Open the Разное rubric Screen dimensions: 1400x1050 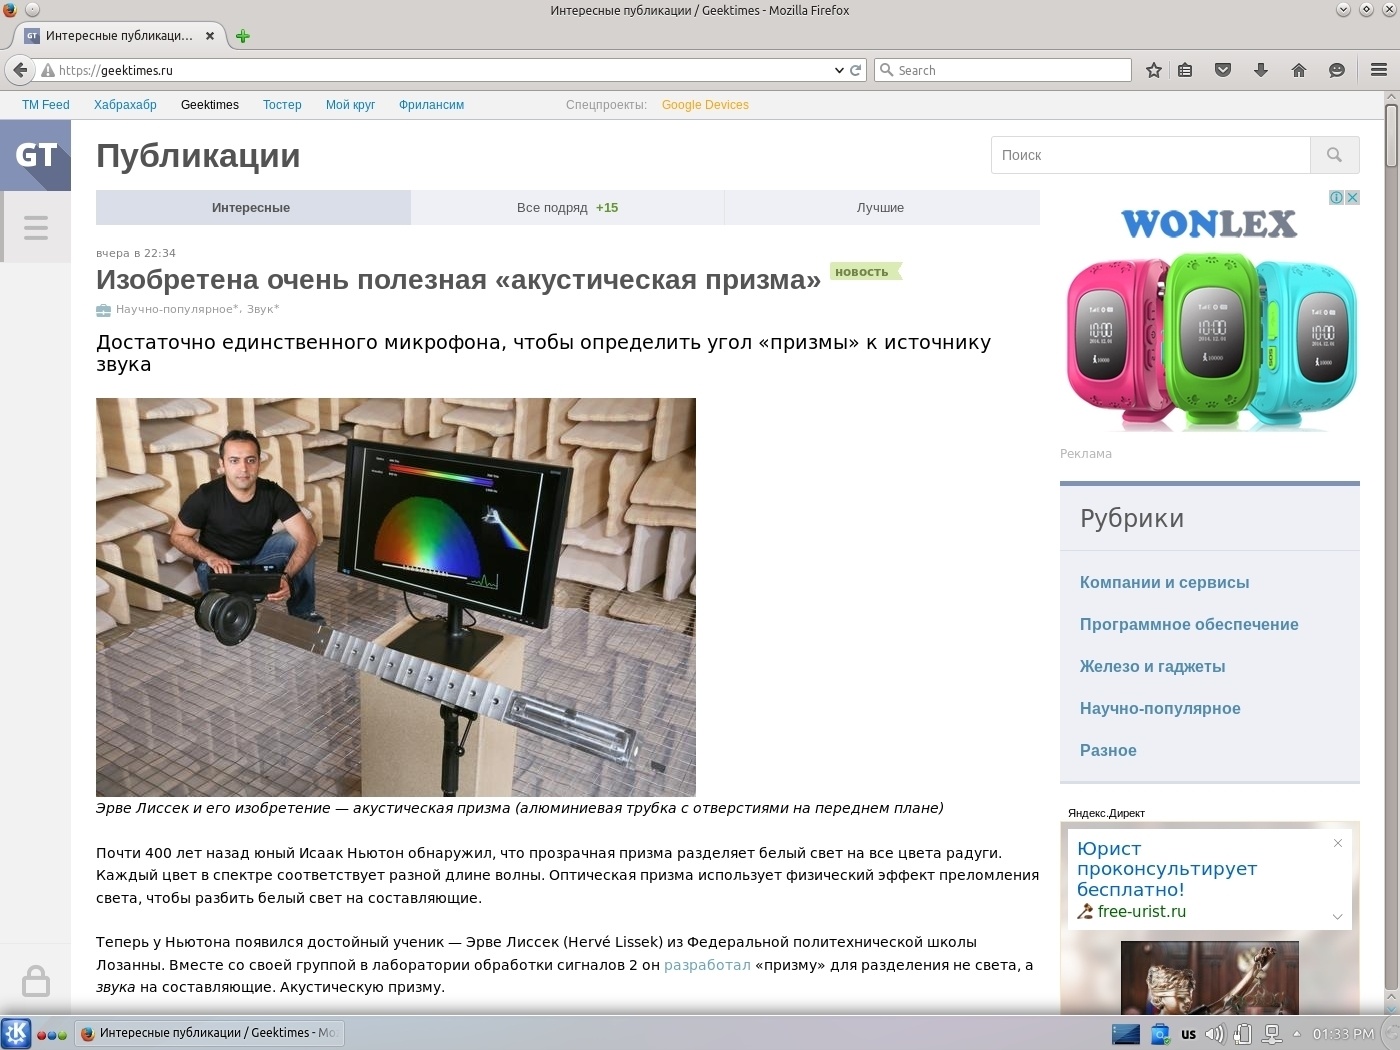(1108, 751)
